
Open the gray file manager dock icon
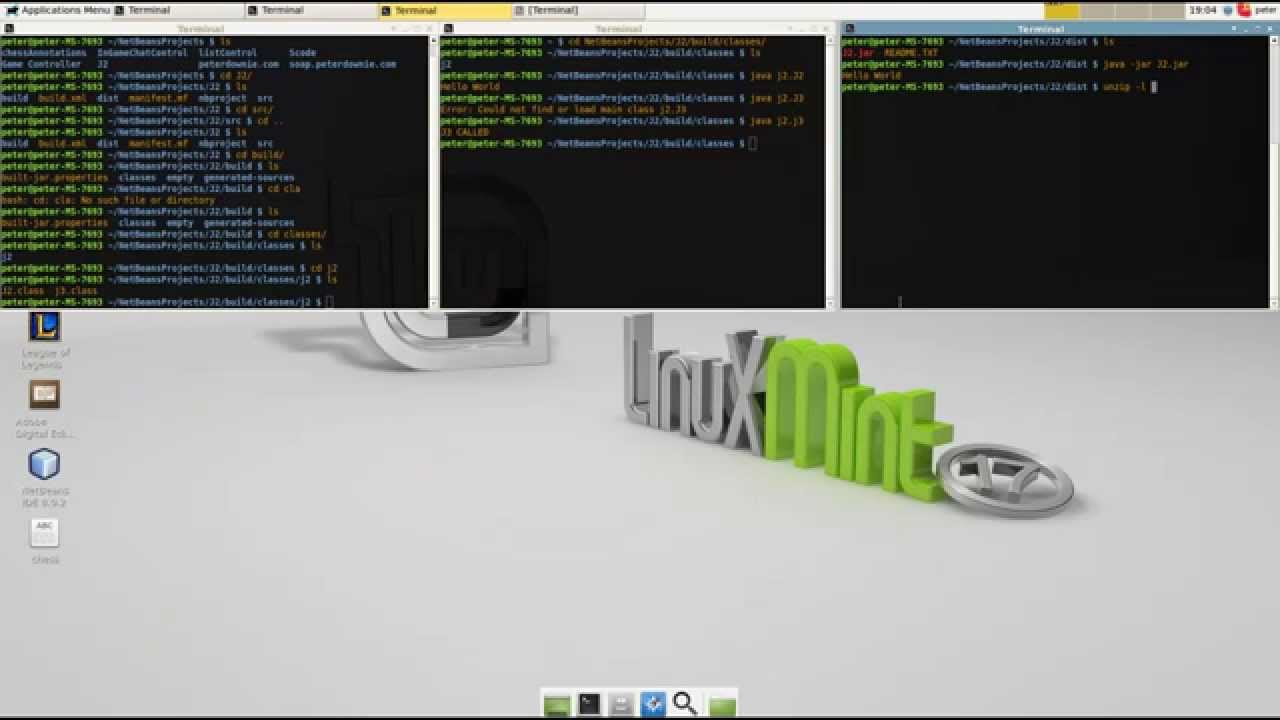(621, 704)
